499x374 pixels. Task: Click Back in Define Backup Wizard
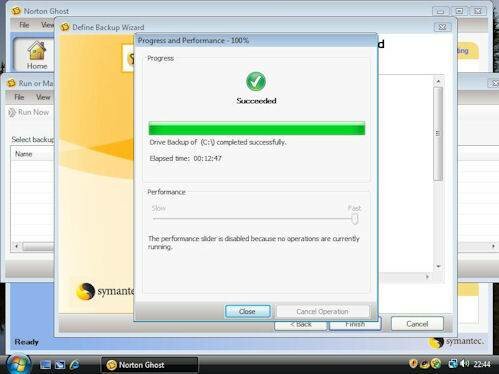coord(301,325)
